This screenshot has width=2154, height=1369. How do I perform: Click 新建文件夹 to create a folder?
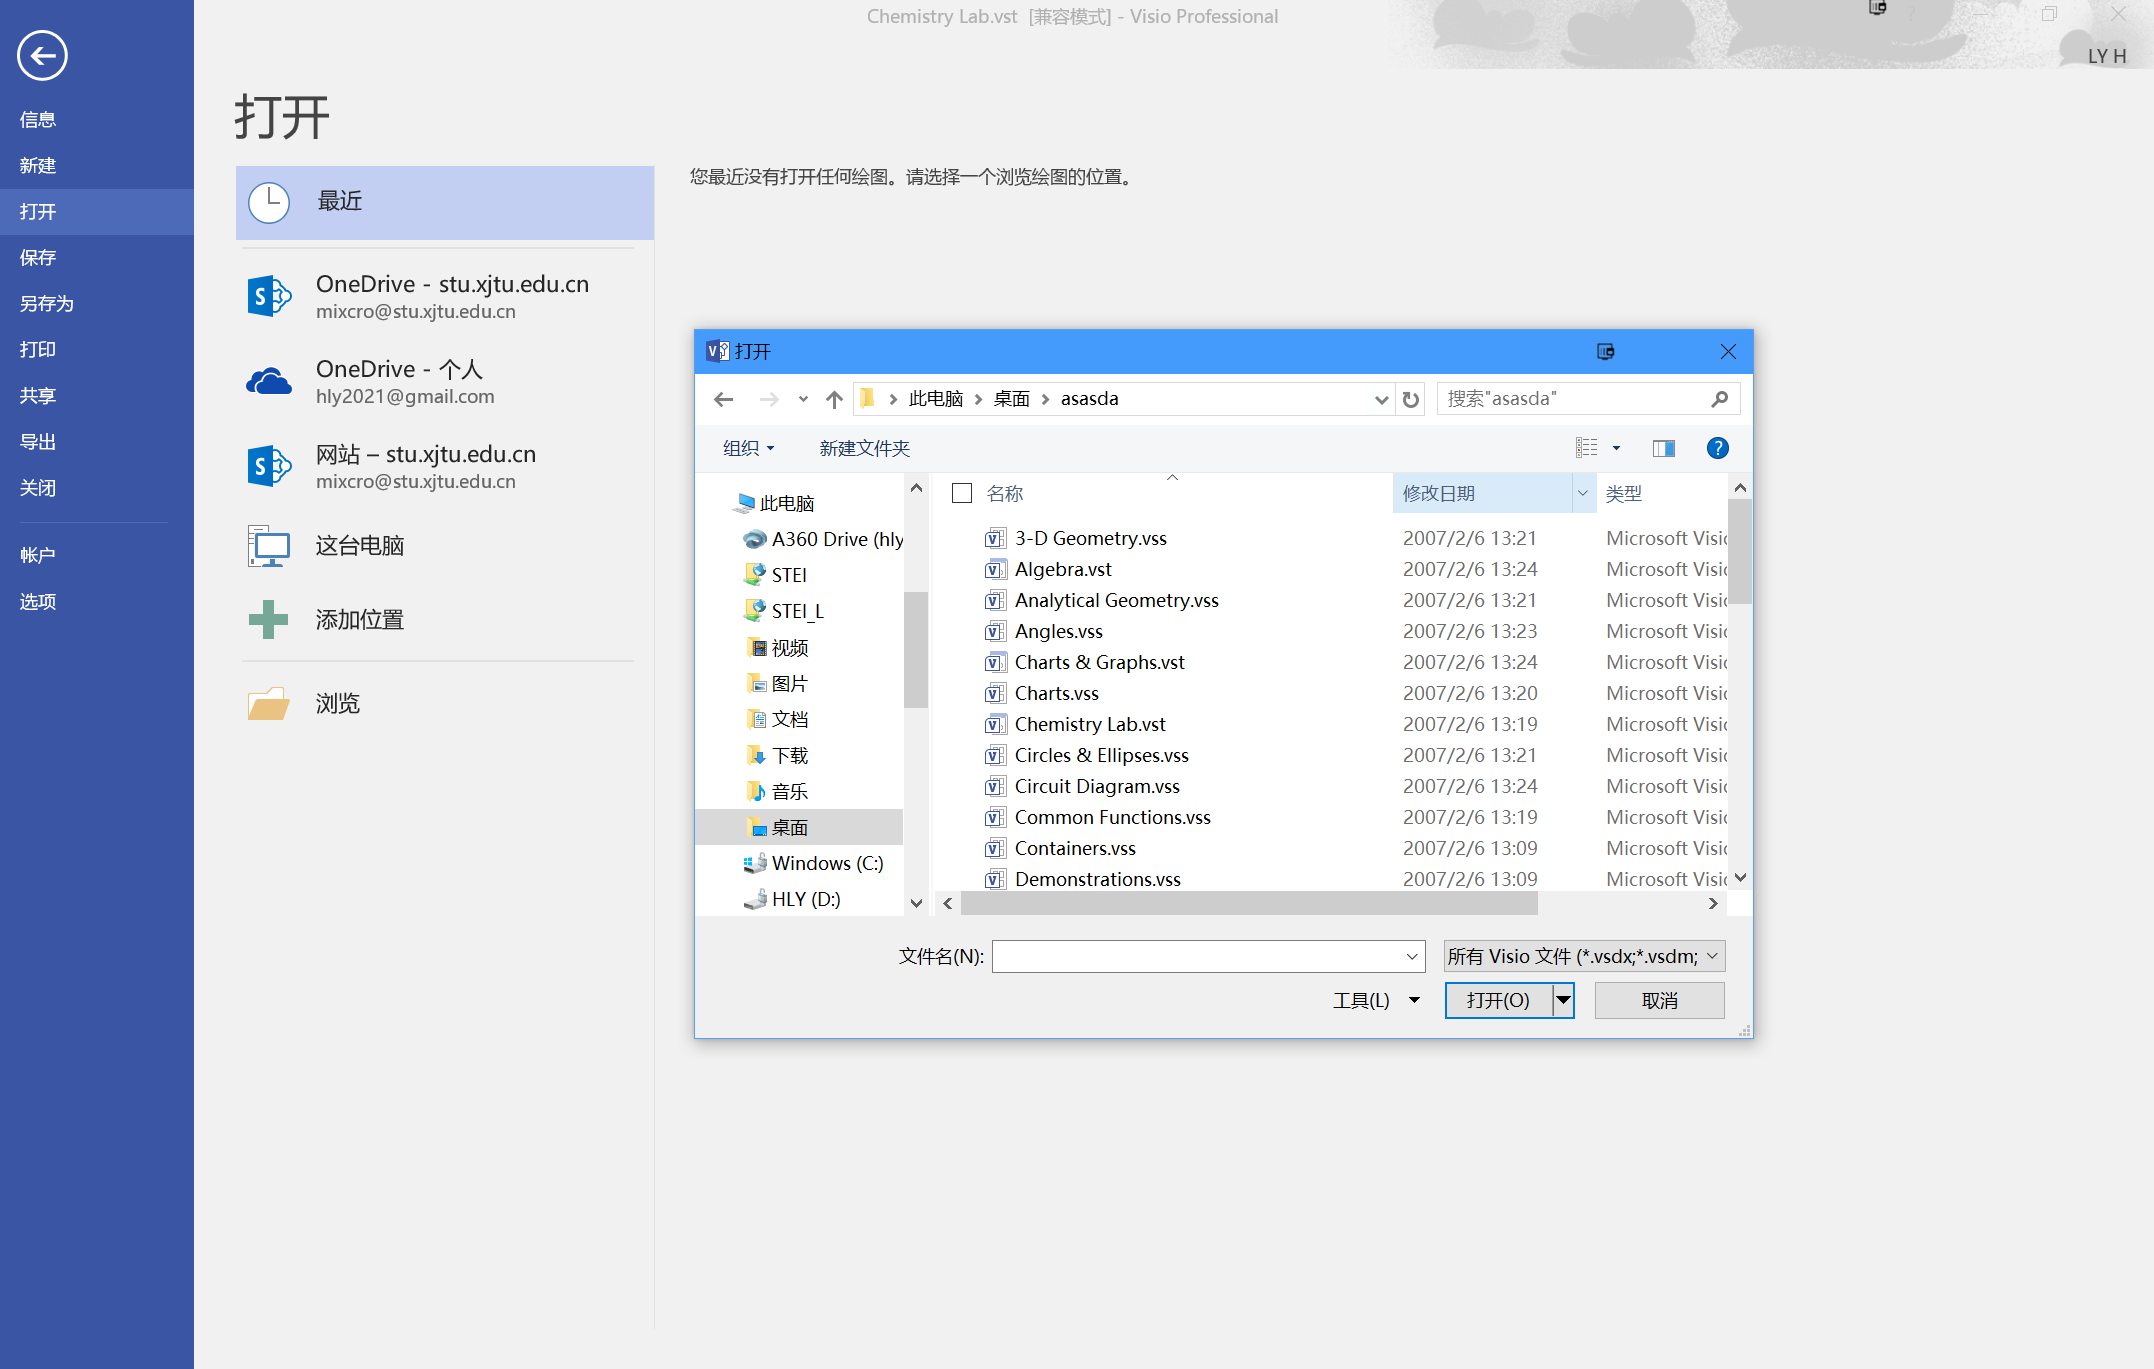863,447
